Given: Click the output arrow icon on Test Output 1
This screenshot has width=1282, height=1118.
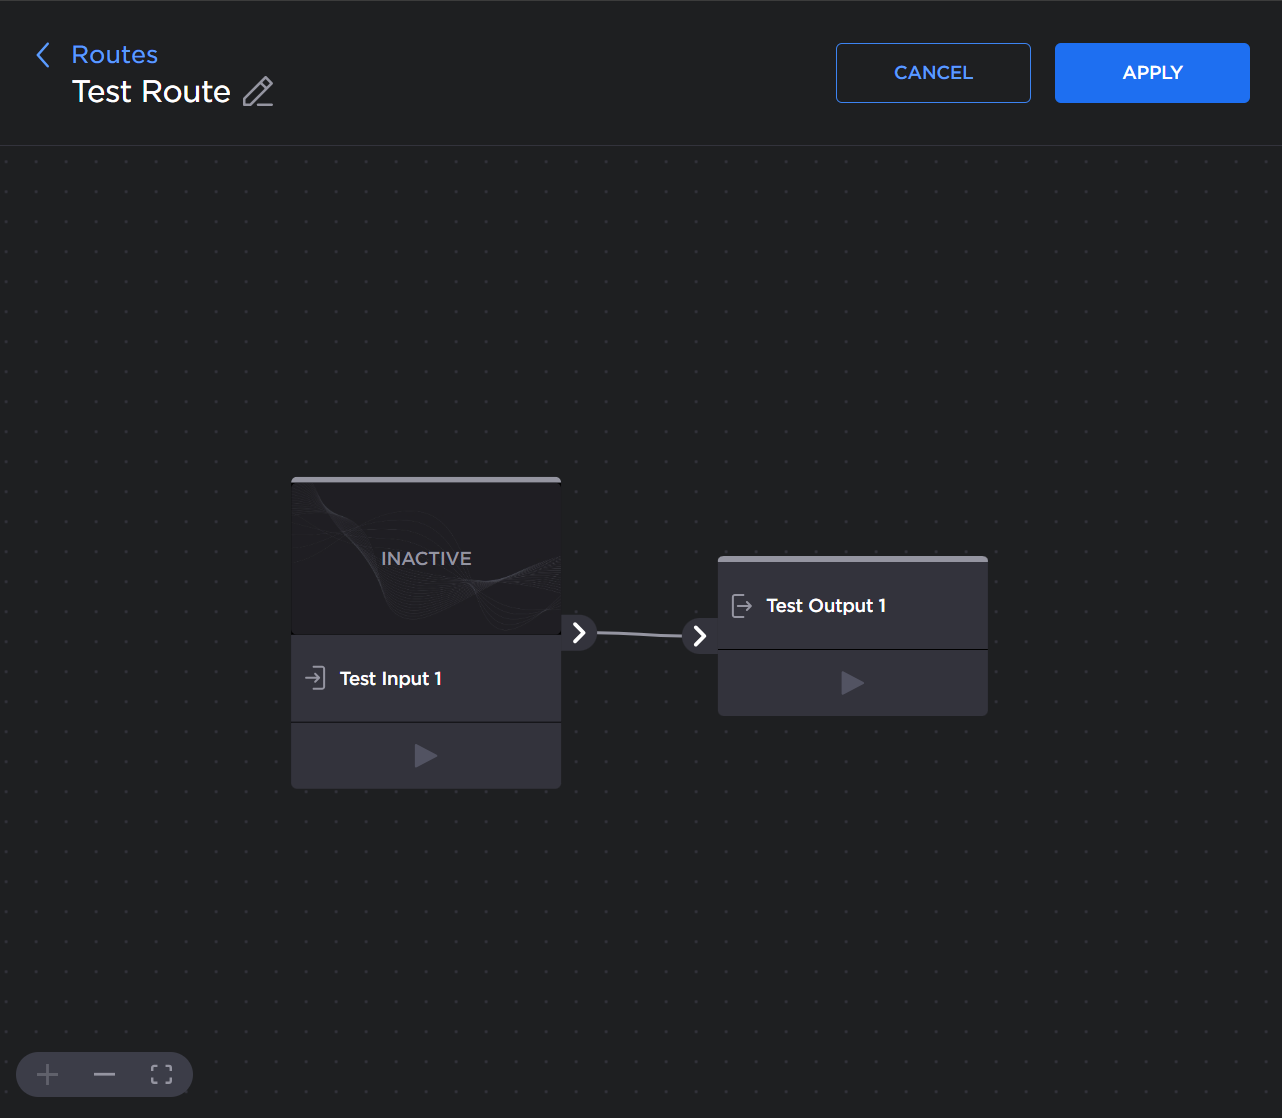Looking at the screenshot, I should [x=741, y=605].
